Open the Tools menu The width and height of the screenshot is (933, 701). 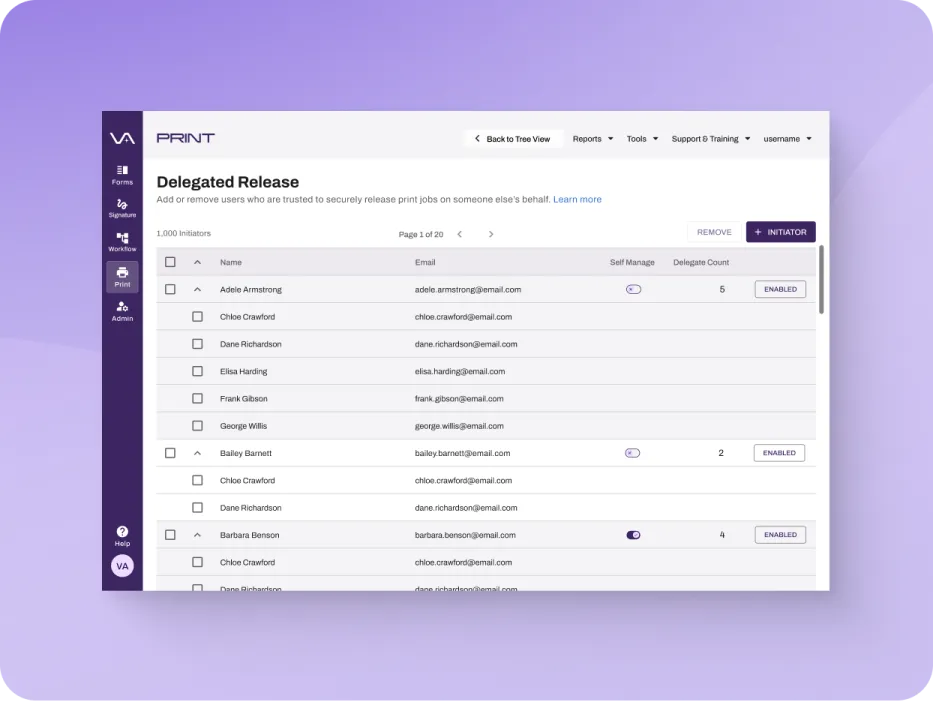coord(642,139)
